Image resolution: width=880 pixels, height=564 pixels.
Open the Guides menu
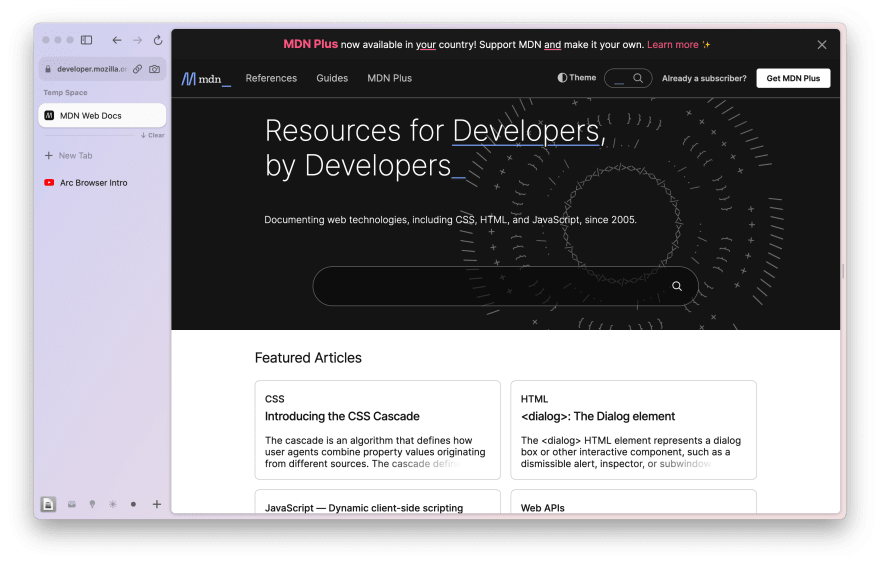coord(332,79)
